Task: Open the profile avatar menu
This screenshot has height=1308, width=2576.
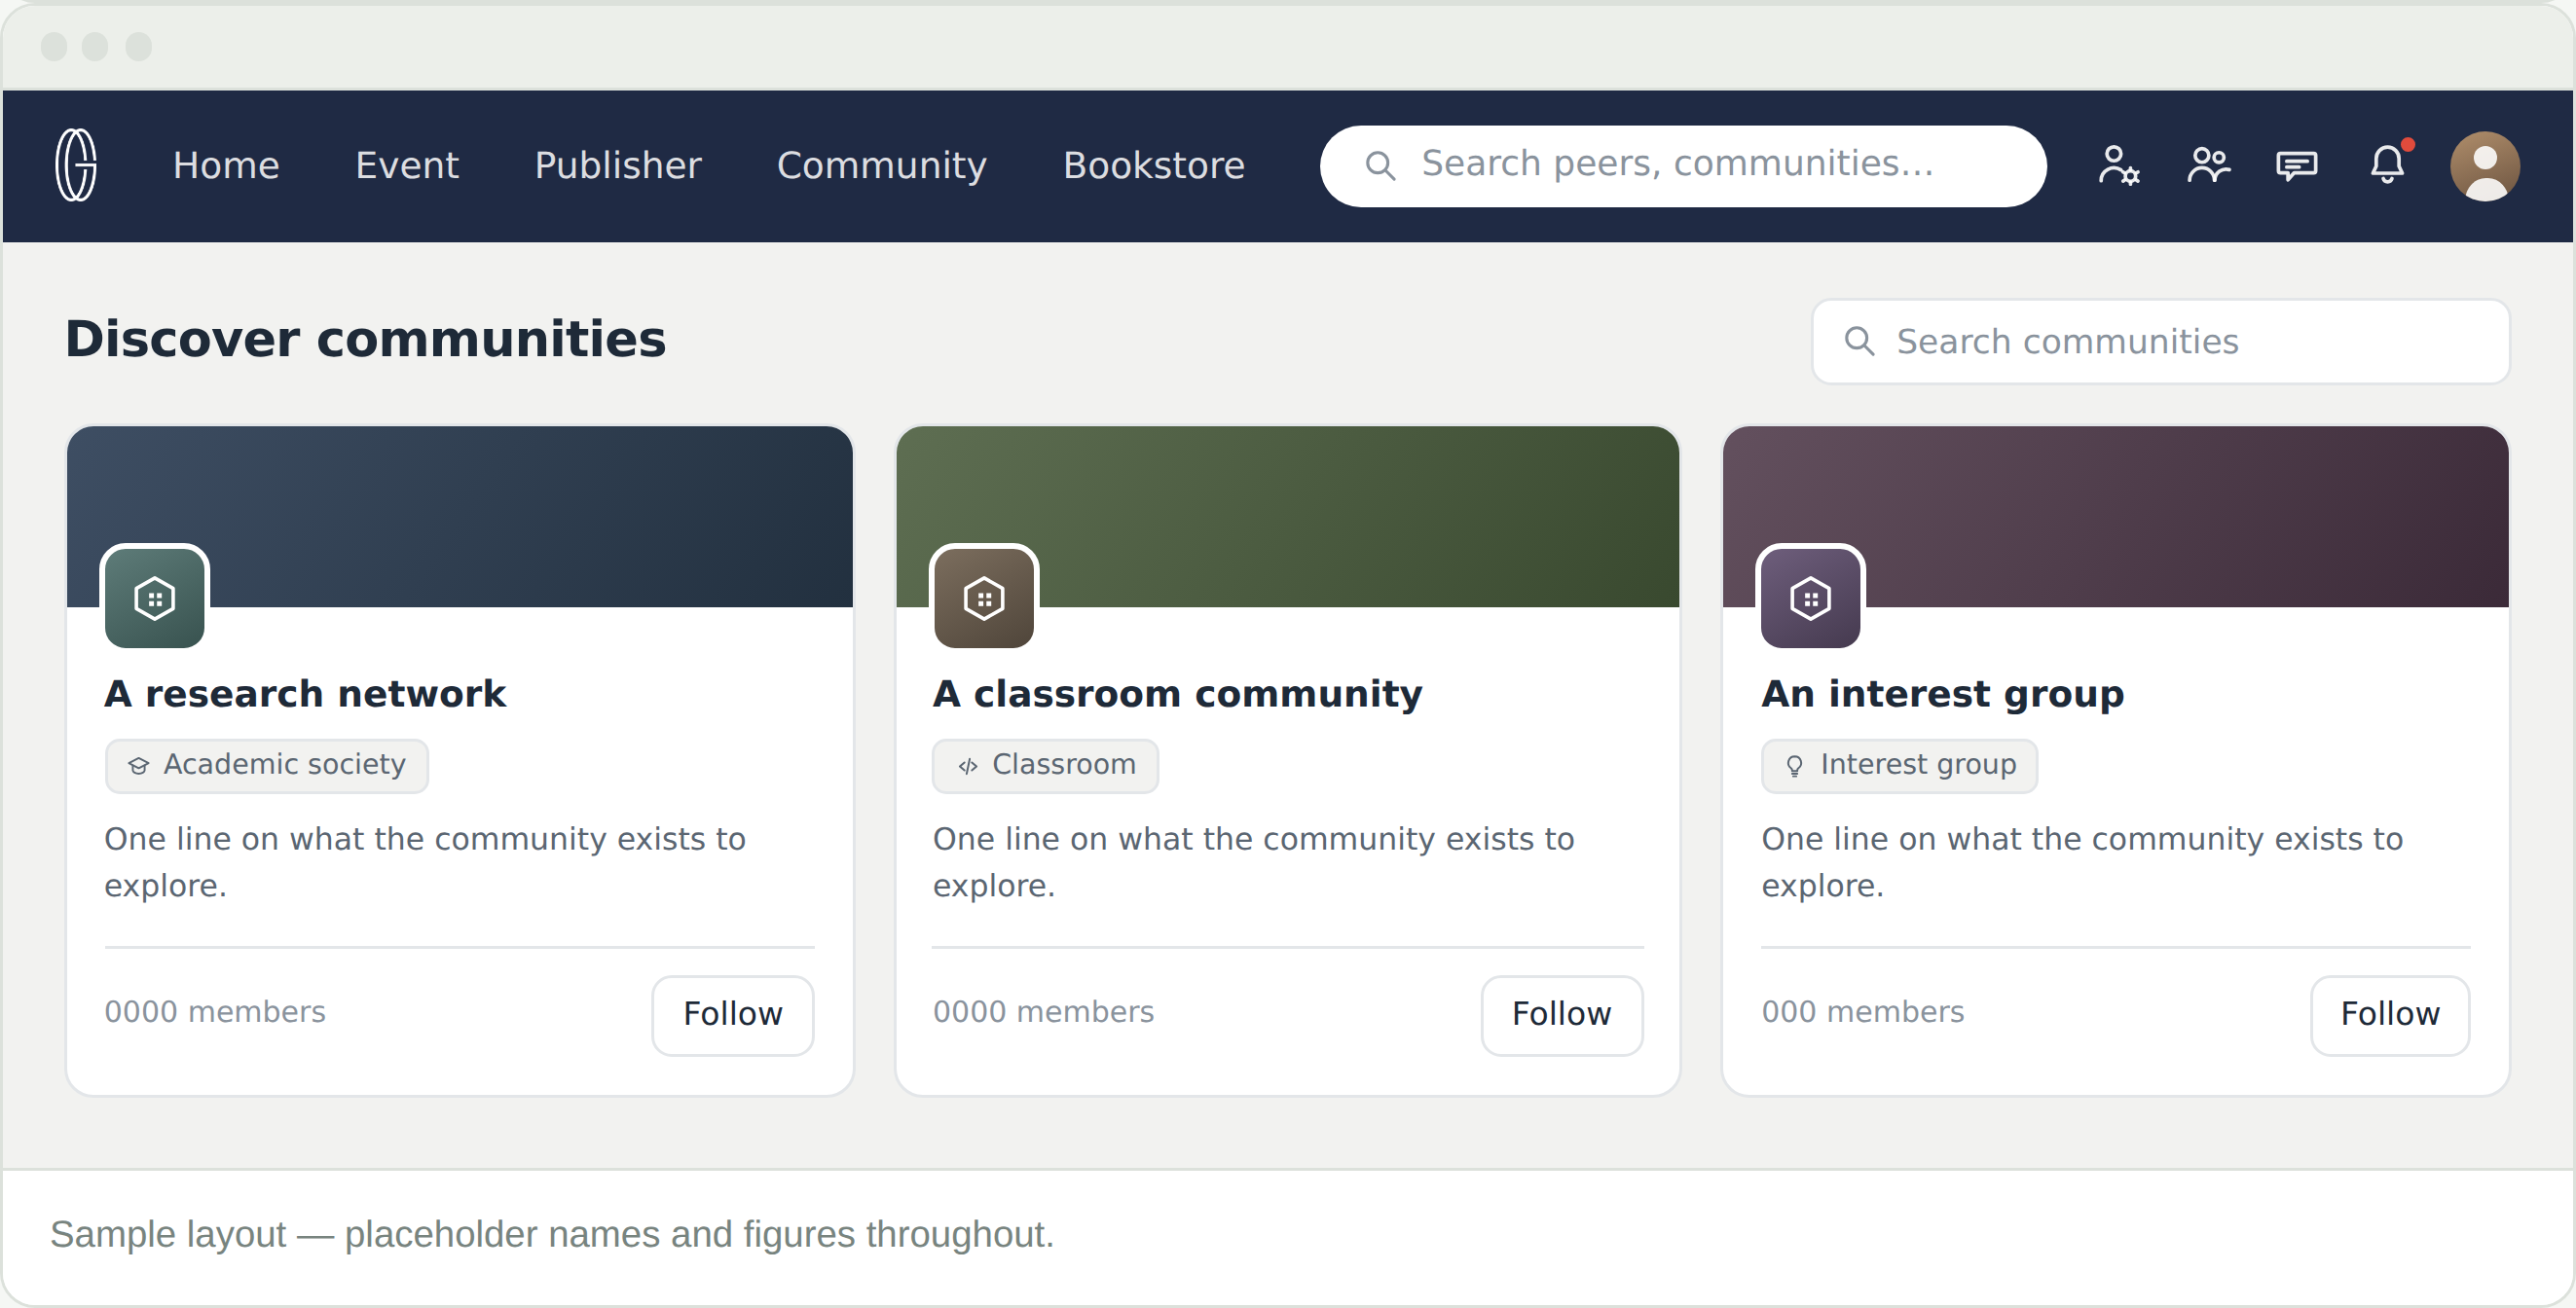Action: click(2484, 166)
